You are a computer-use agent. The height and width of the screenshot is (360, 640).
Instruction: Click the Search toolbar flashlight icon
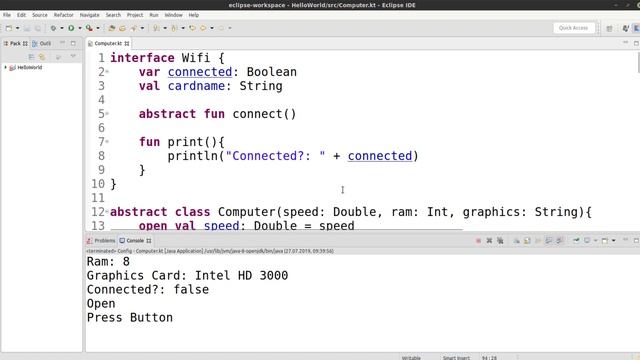click(133, 28)
